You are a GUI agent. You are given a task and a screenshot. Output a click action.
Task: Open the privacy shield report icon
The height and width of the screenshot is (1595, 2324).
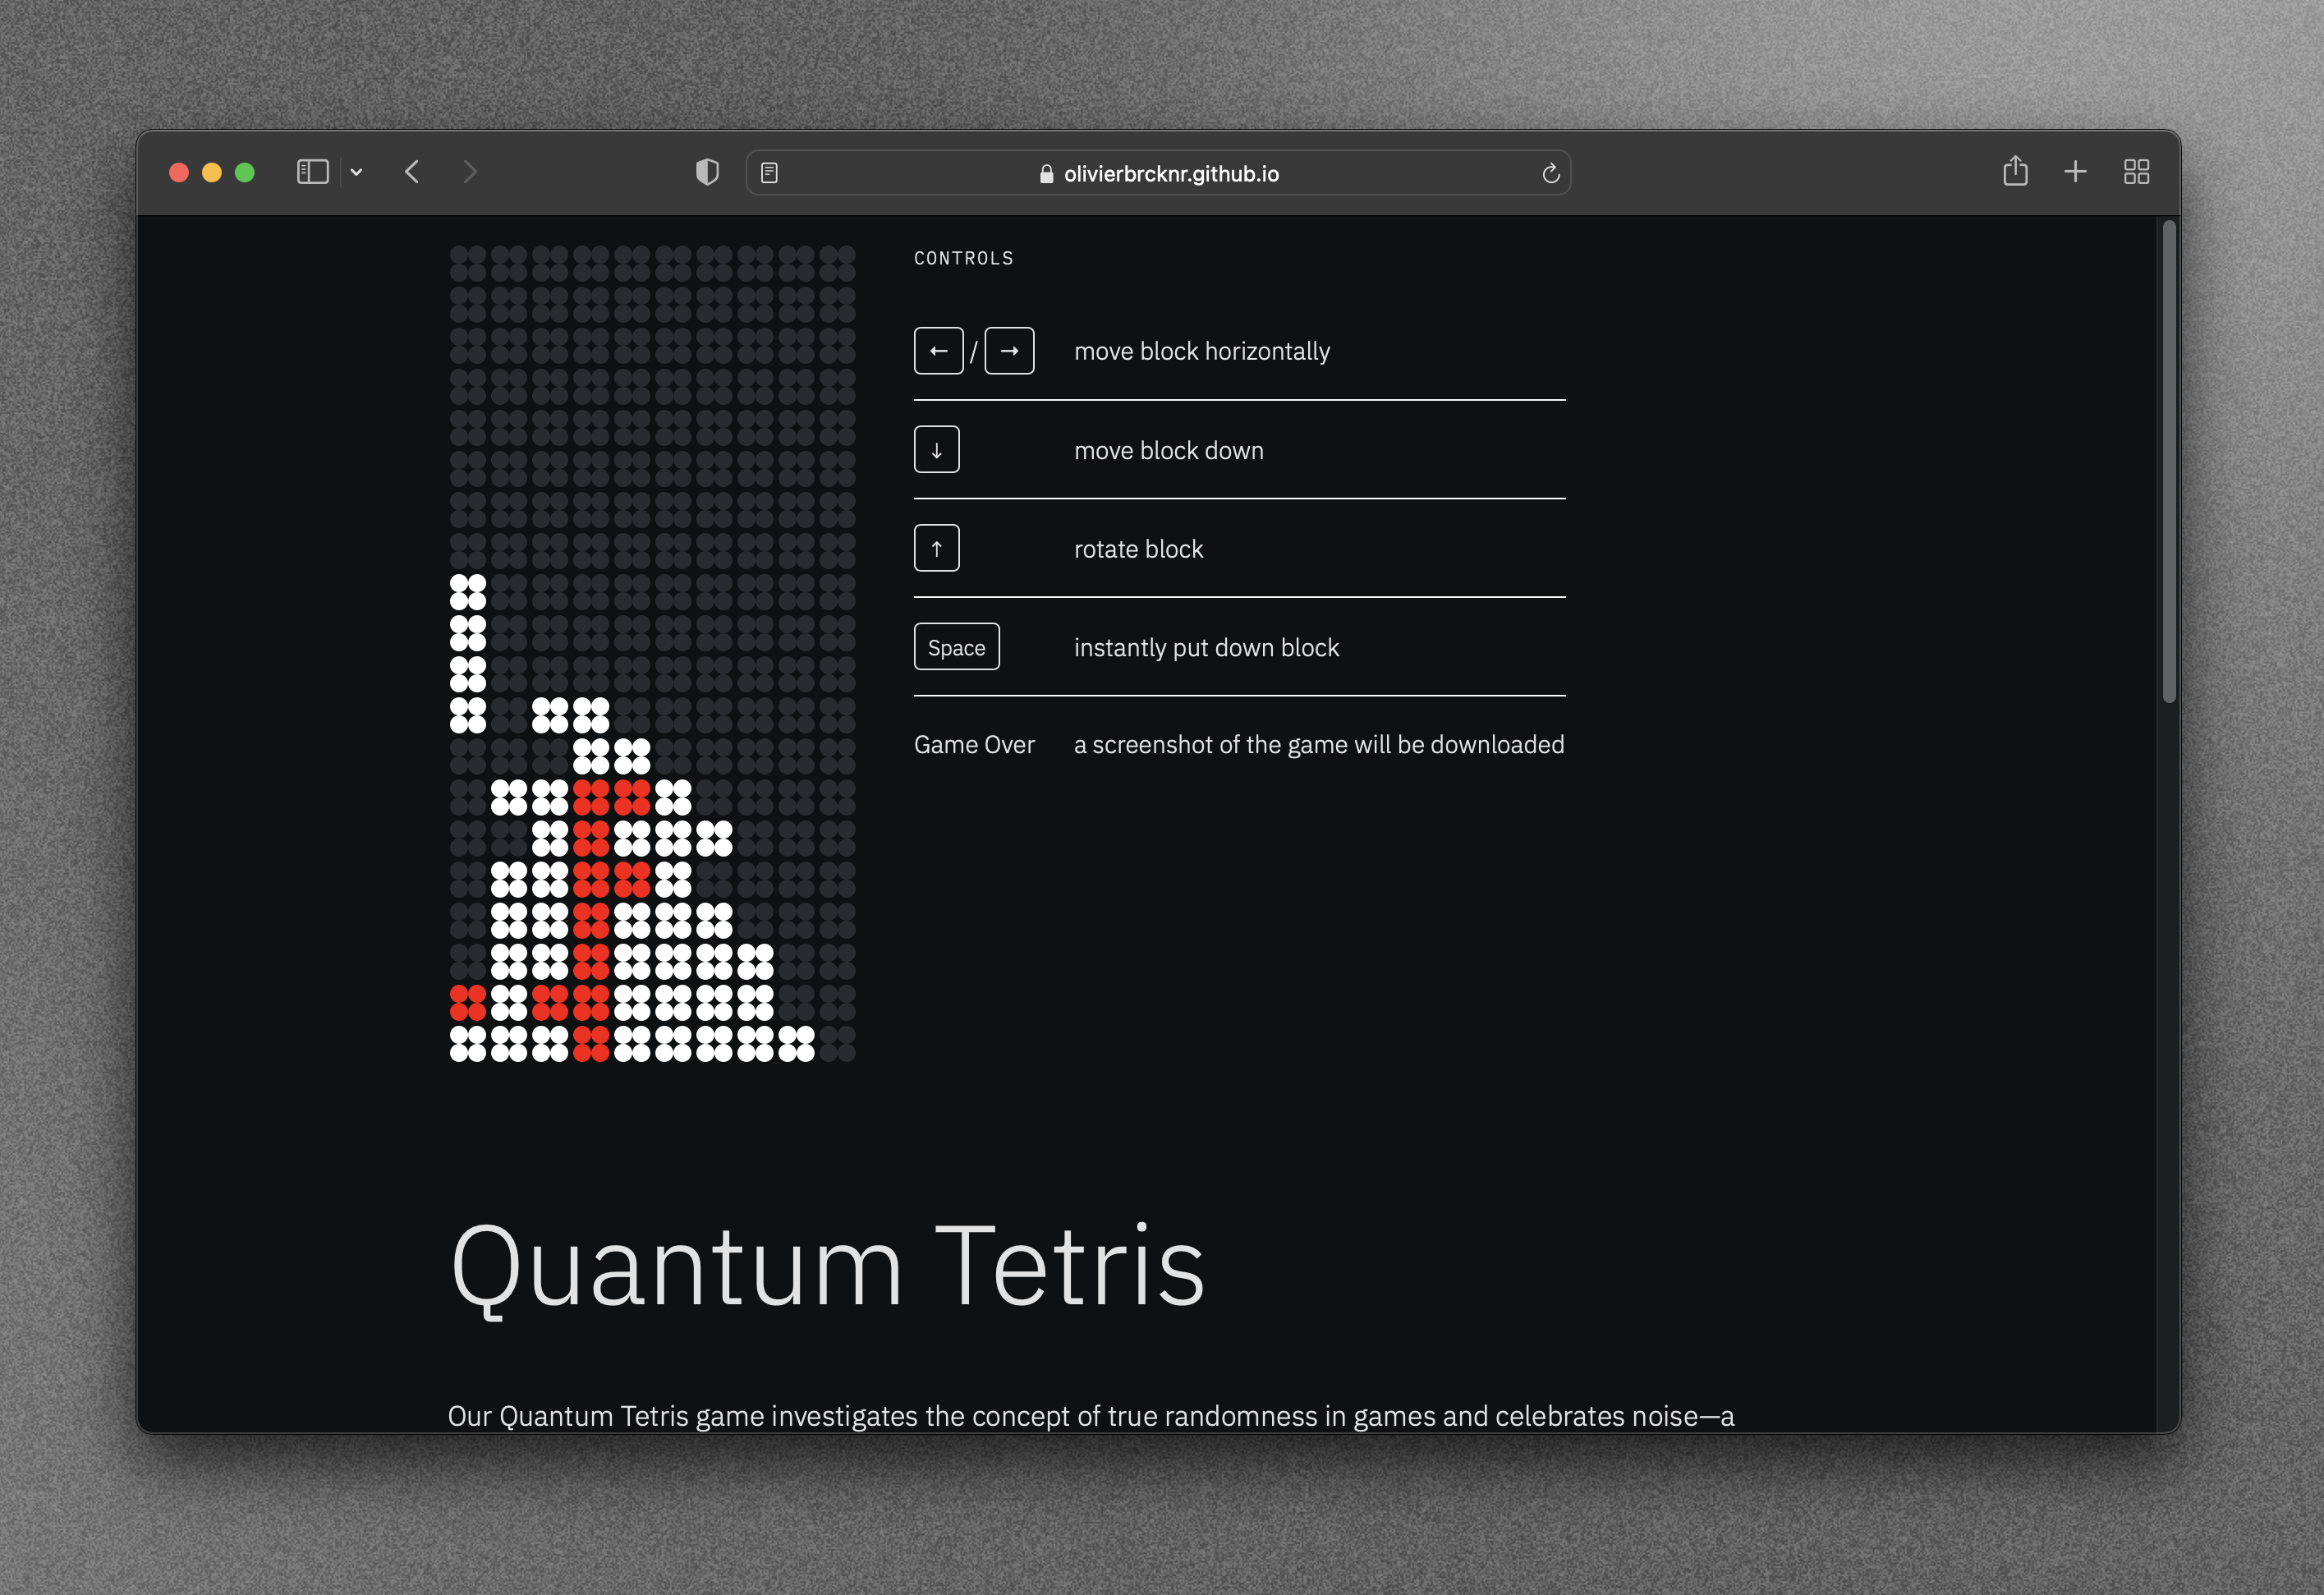(x=707, y=172)
